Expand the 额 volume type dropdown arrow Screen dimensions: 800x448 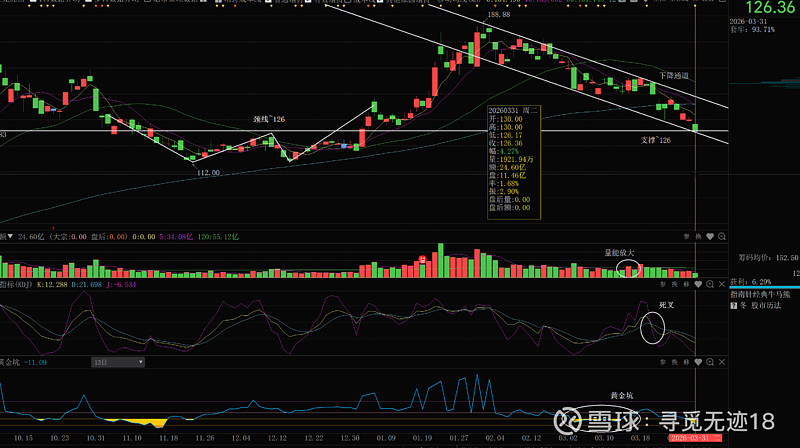point(10,237)
